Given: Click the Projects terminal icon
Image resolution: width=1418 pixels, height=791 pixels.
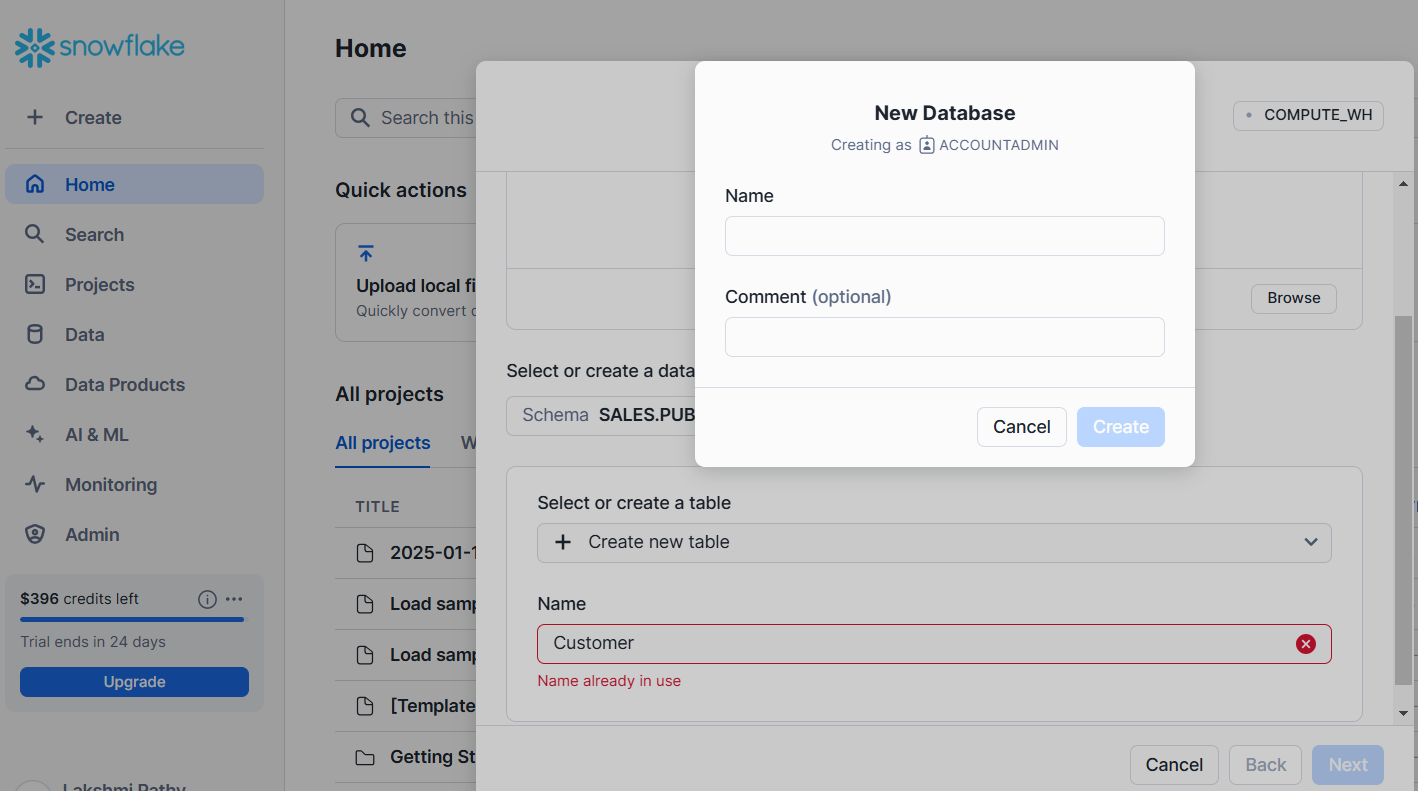Looking at the screenshot, I should pyautogui.click(x=35, y=284).
